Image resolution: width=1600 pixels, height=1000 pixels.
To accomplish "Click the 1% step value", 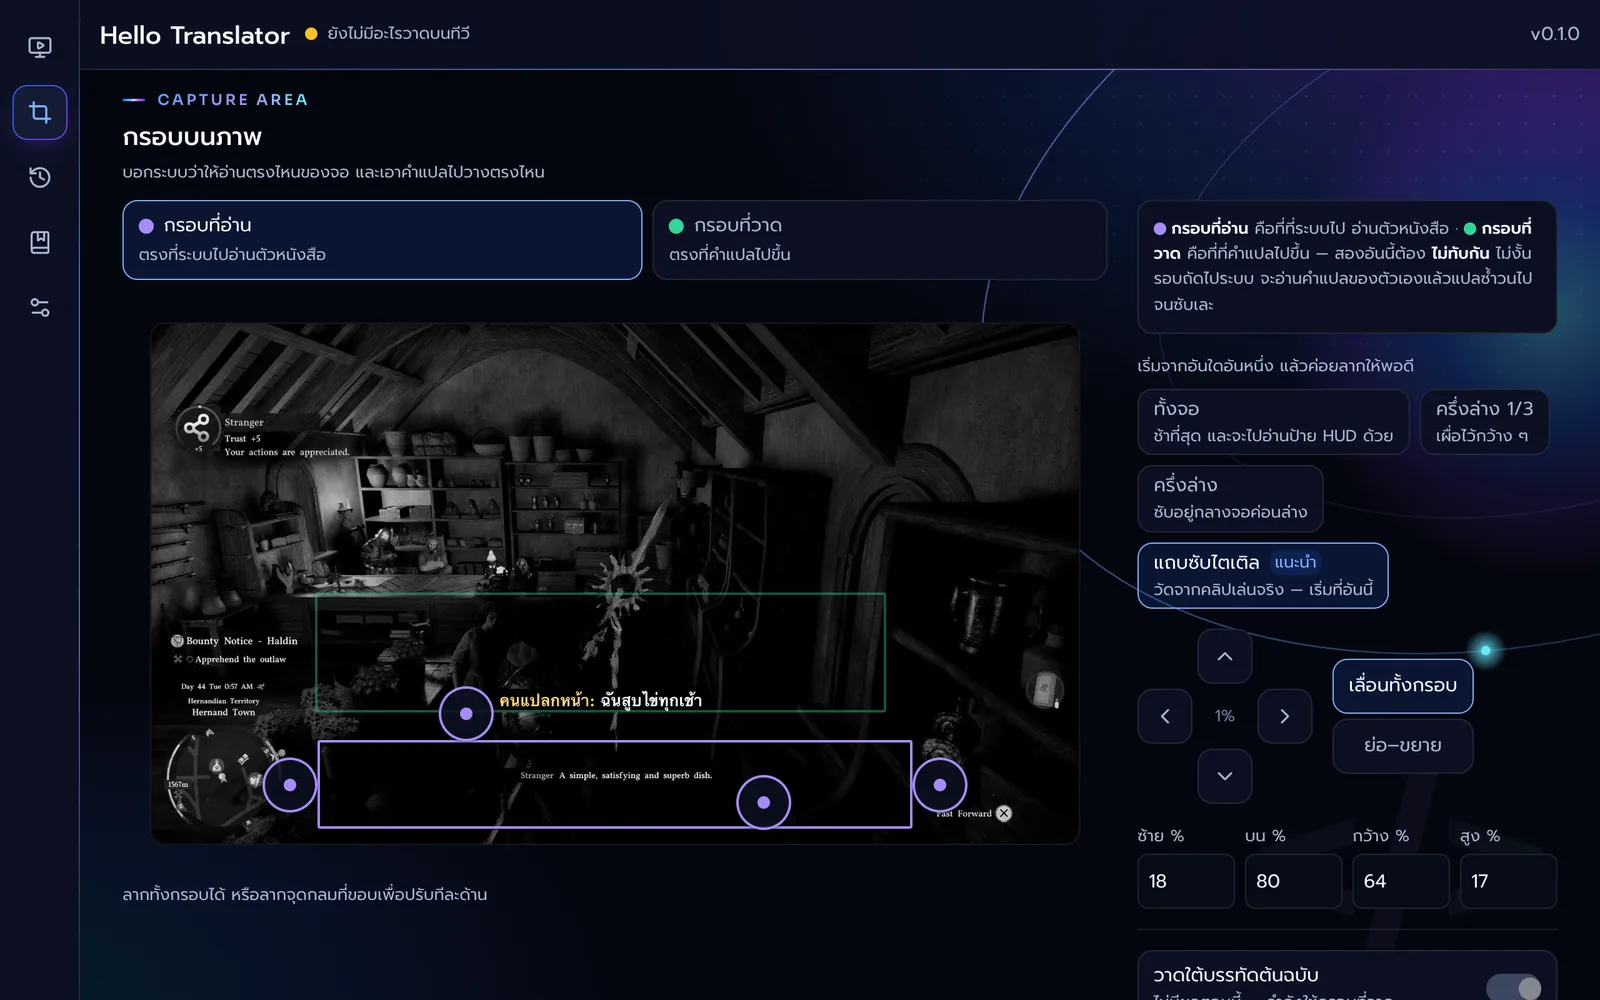I will [x=1225, y=716].
